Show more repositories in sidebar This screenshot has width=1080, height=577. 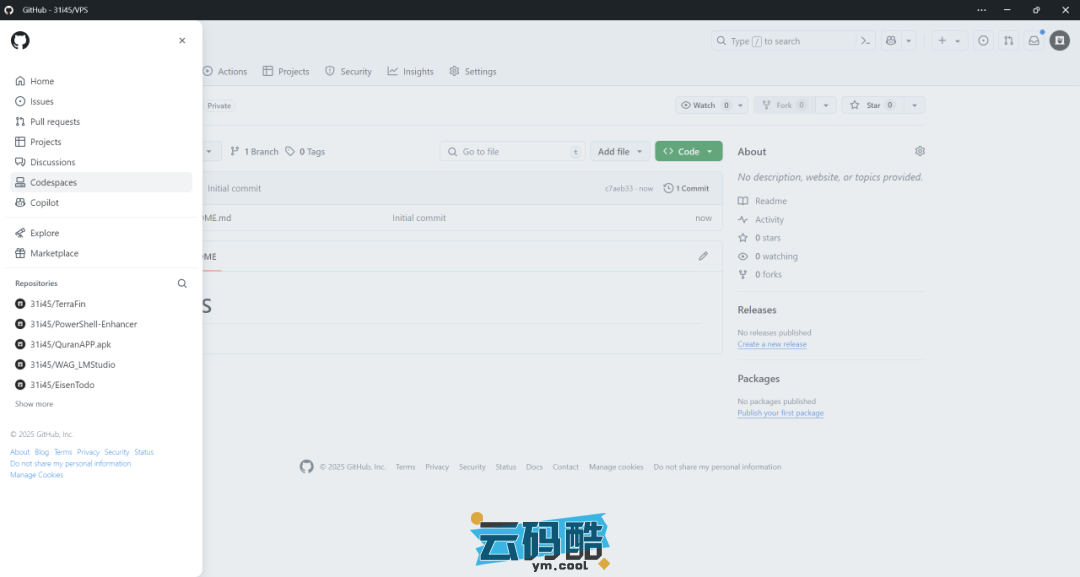pyautogui.click(x=34, y=404)
